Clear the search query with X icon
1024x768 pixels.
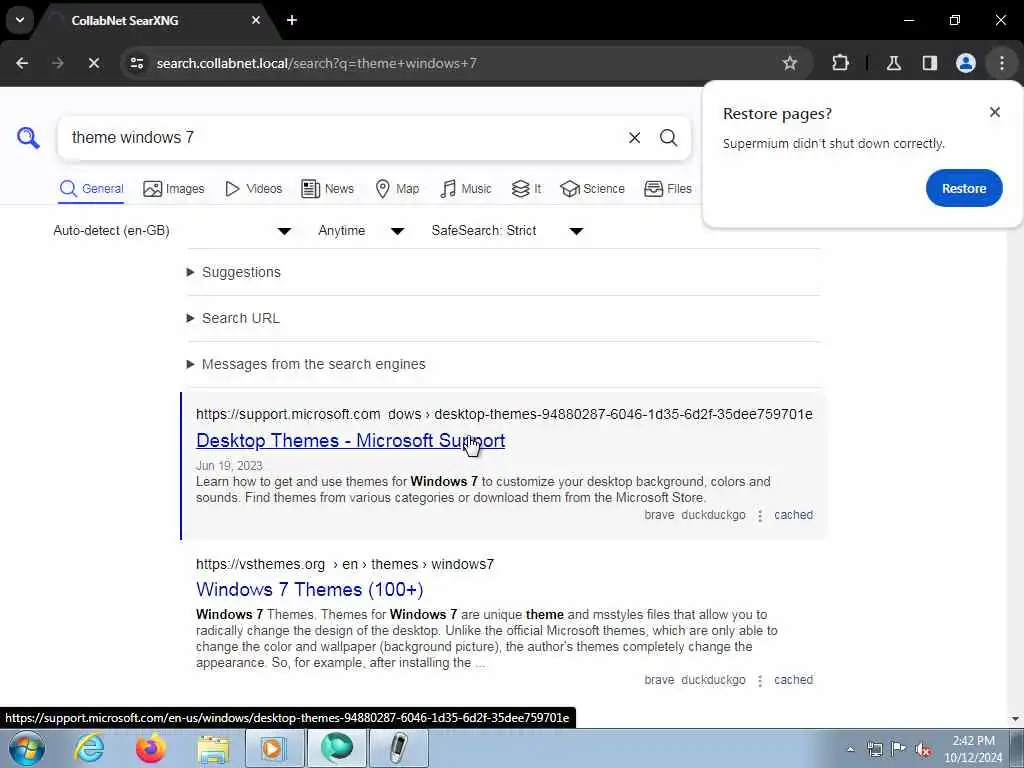coord(634,138)
